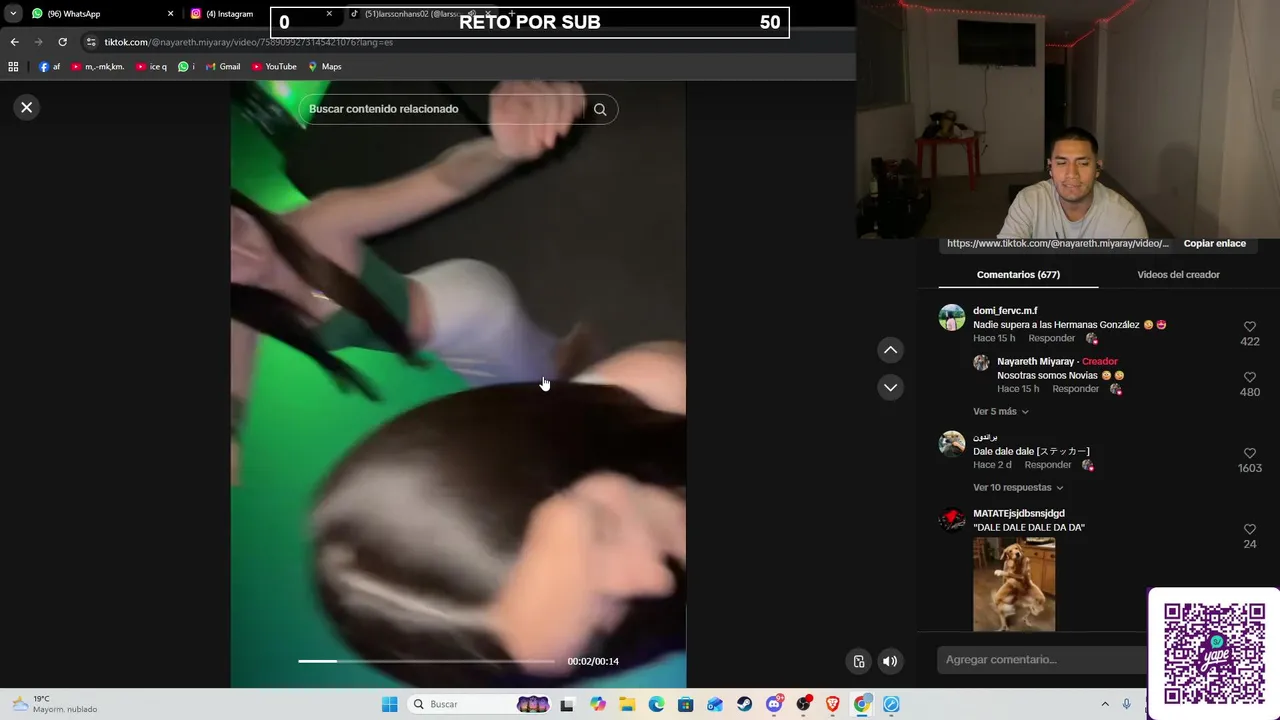Open the 'ice q' bookmark
1280x720 pixels.
[x=151, y=67]
